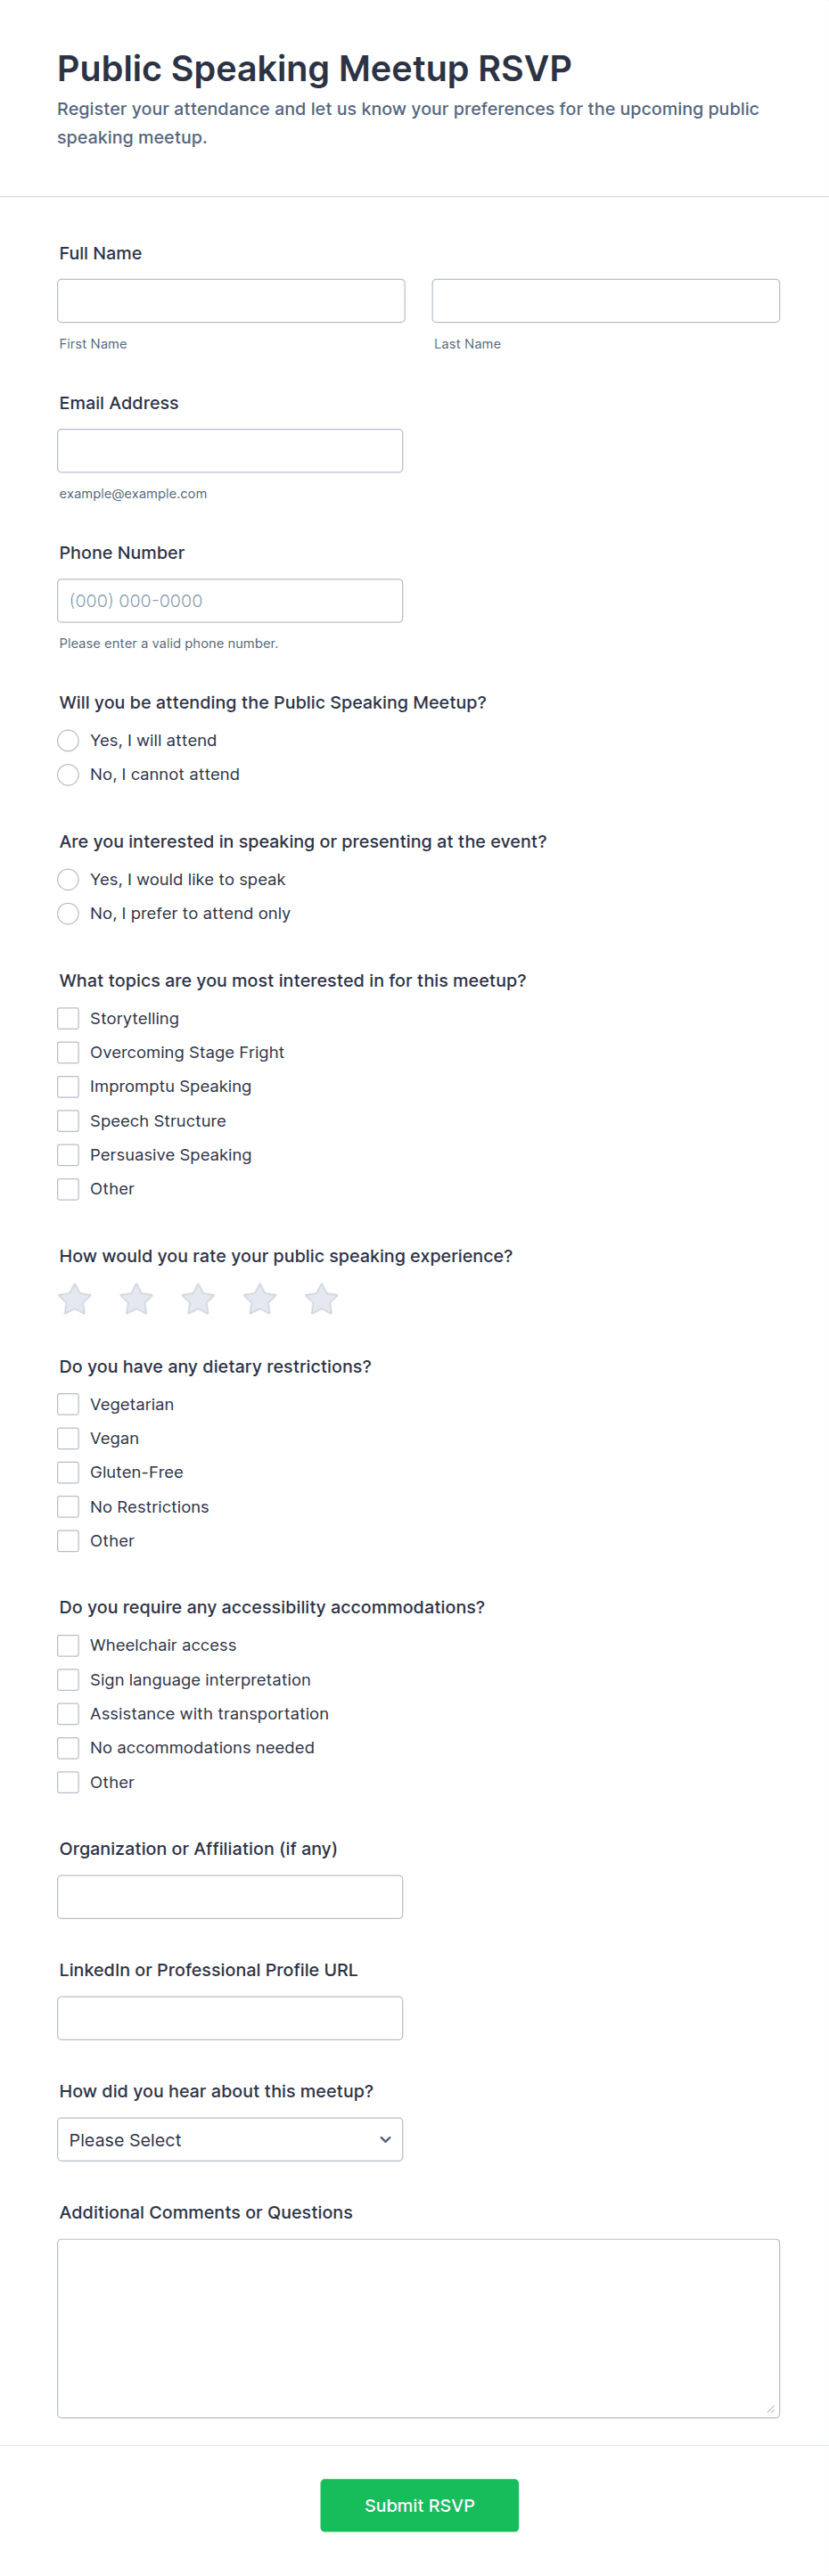Focus the Additional Comments text area
This screenshot has height=2576, width=829.
tap(418, 2328)
